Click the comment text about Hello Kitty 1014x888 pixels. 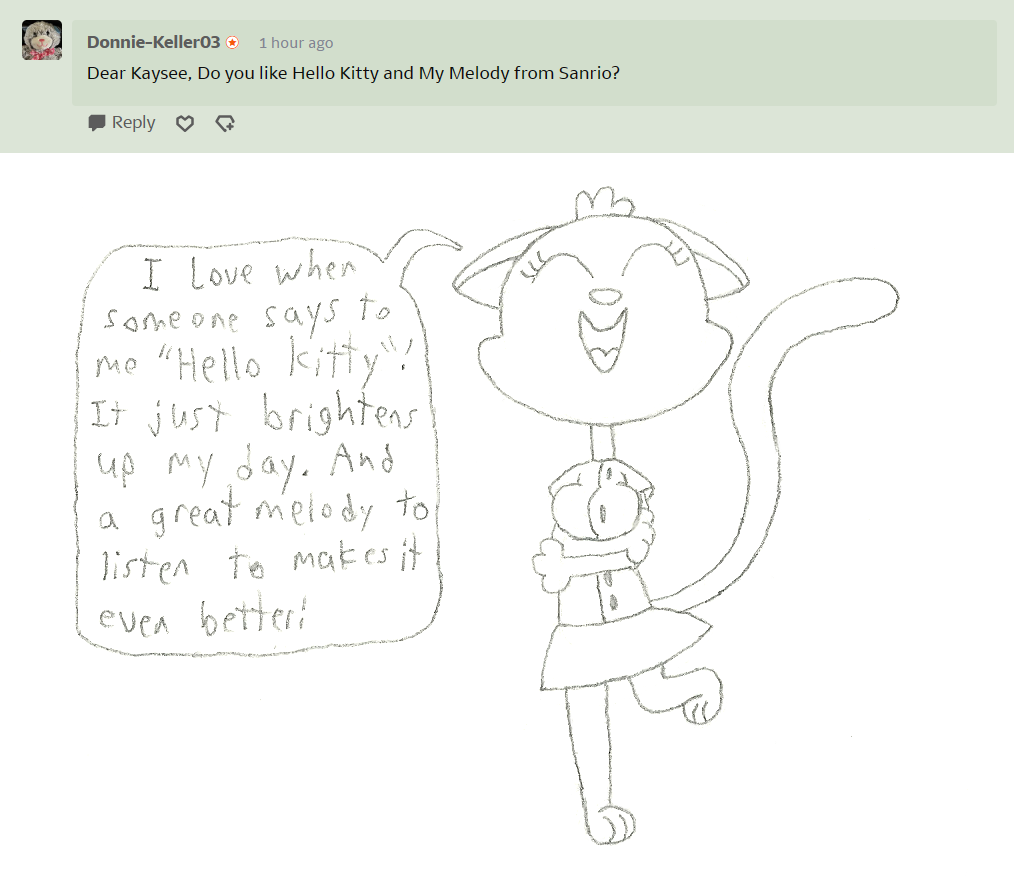(x=353, y=73)
